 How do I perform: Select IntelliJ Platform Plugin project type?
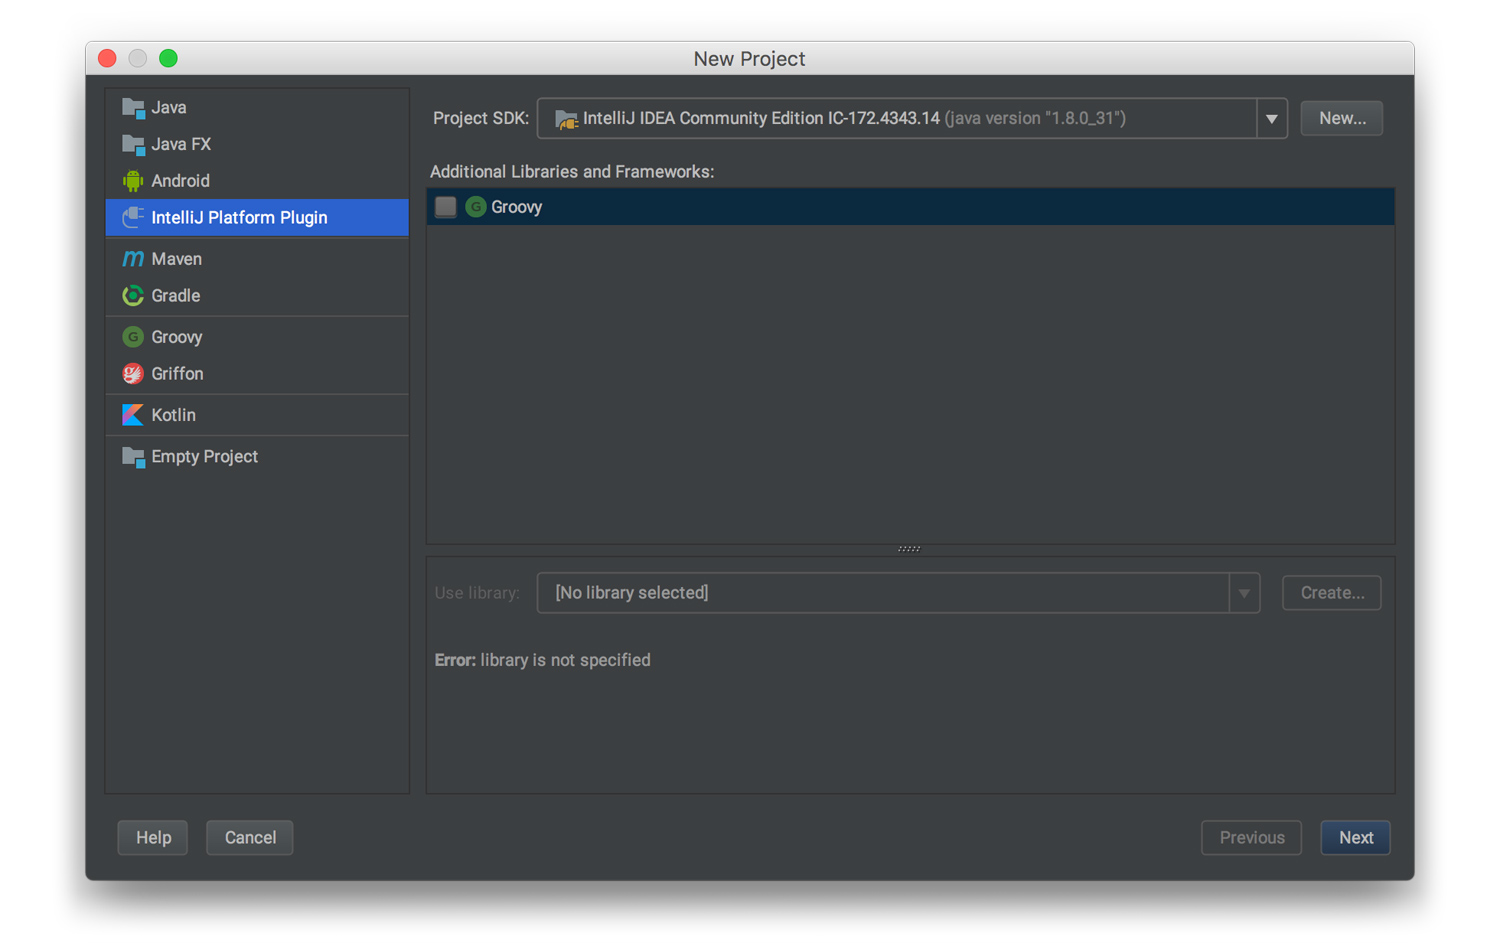[239, 218]
